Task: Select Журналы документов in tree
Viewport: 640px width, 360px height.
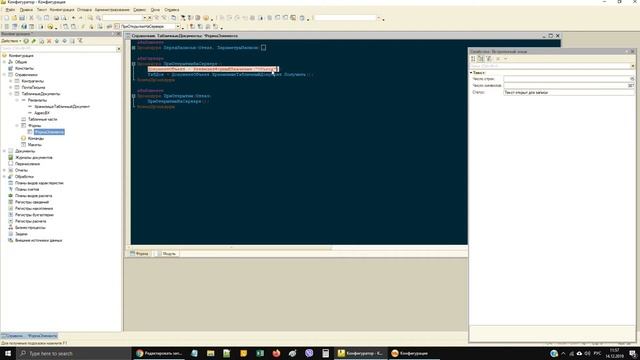Action: tap(33, 158)
